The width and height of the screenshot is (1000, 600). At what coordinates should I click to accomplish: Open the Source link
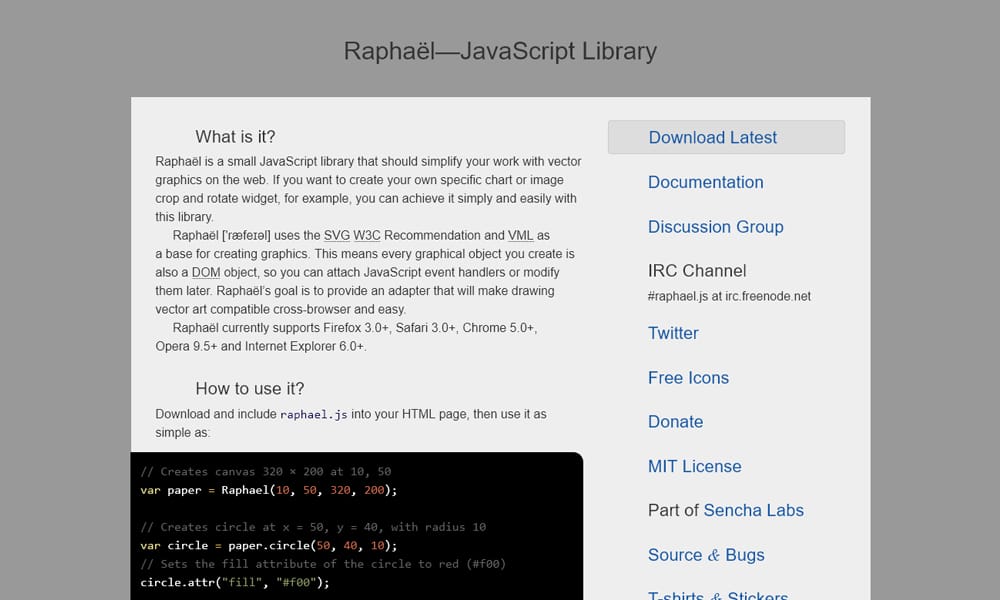[x=675, y=555]
